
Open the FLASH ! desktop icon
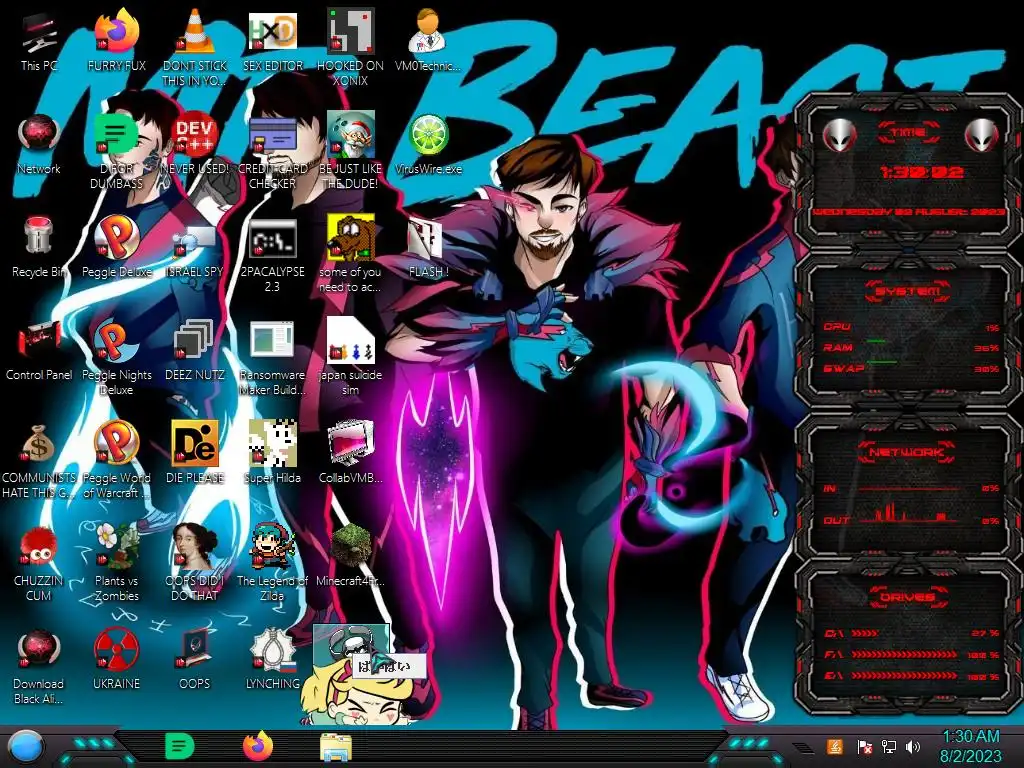coord(428,247)
